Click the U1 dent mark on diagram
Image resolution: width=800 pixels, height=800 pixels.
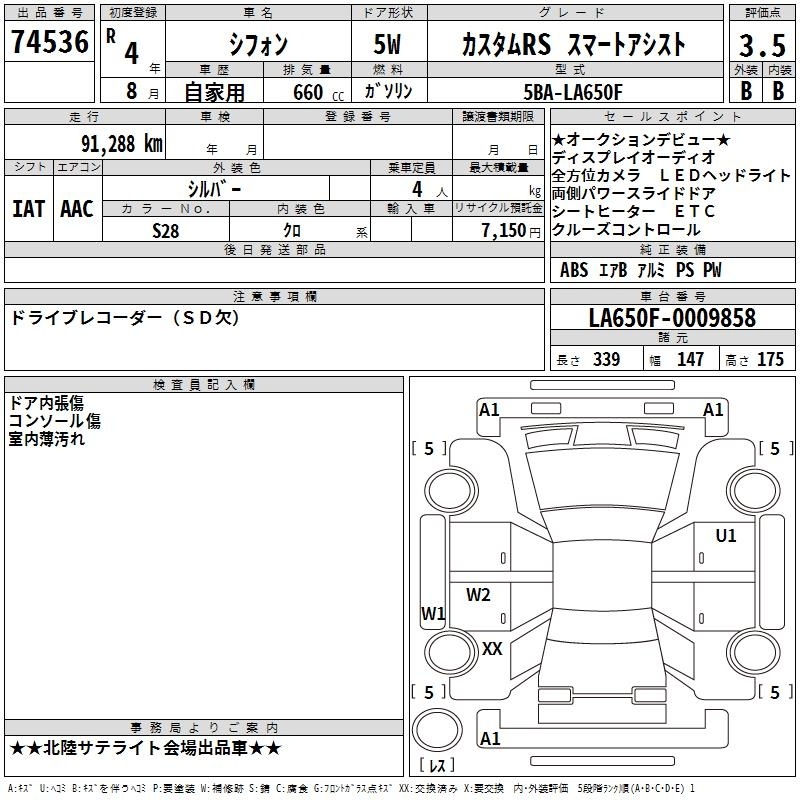(726, 535)
